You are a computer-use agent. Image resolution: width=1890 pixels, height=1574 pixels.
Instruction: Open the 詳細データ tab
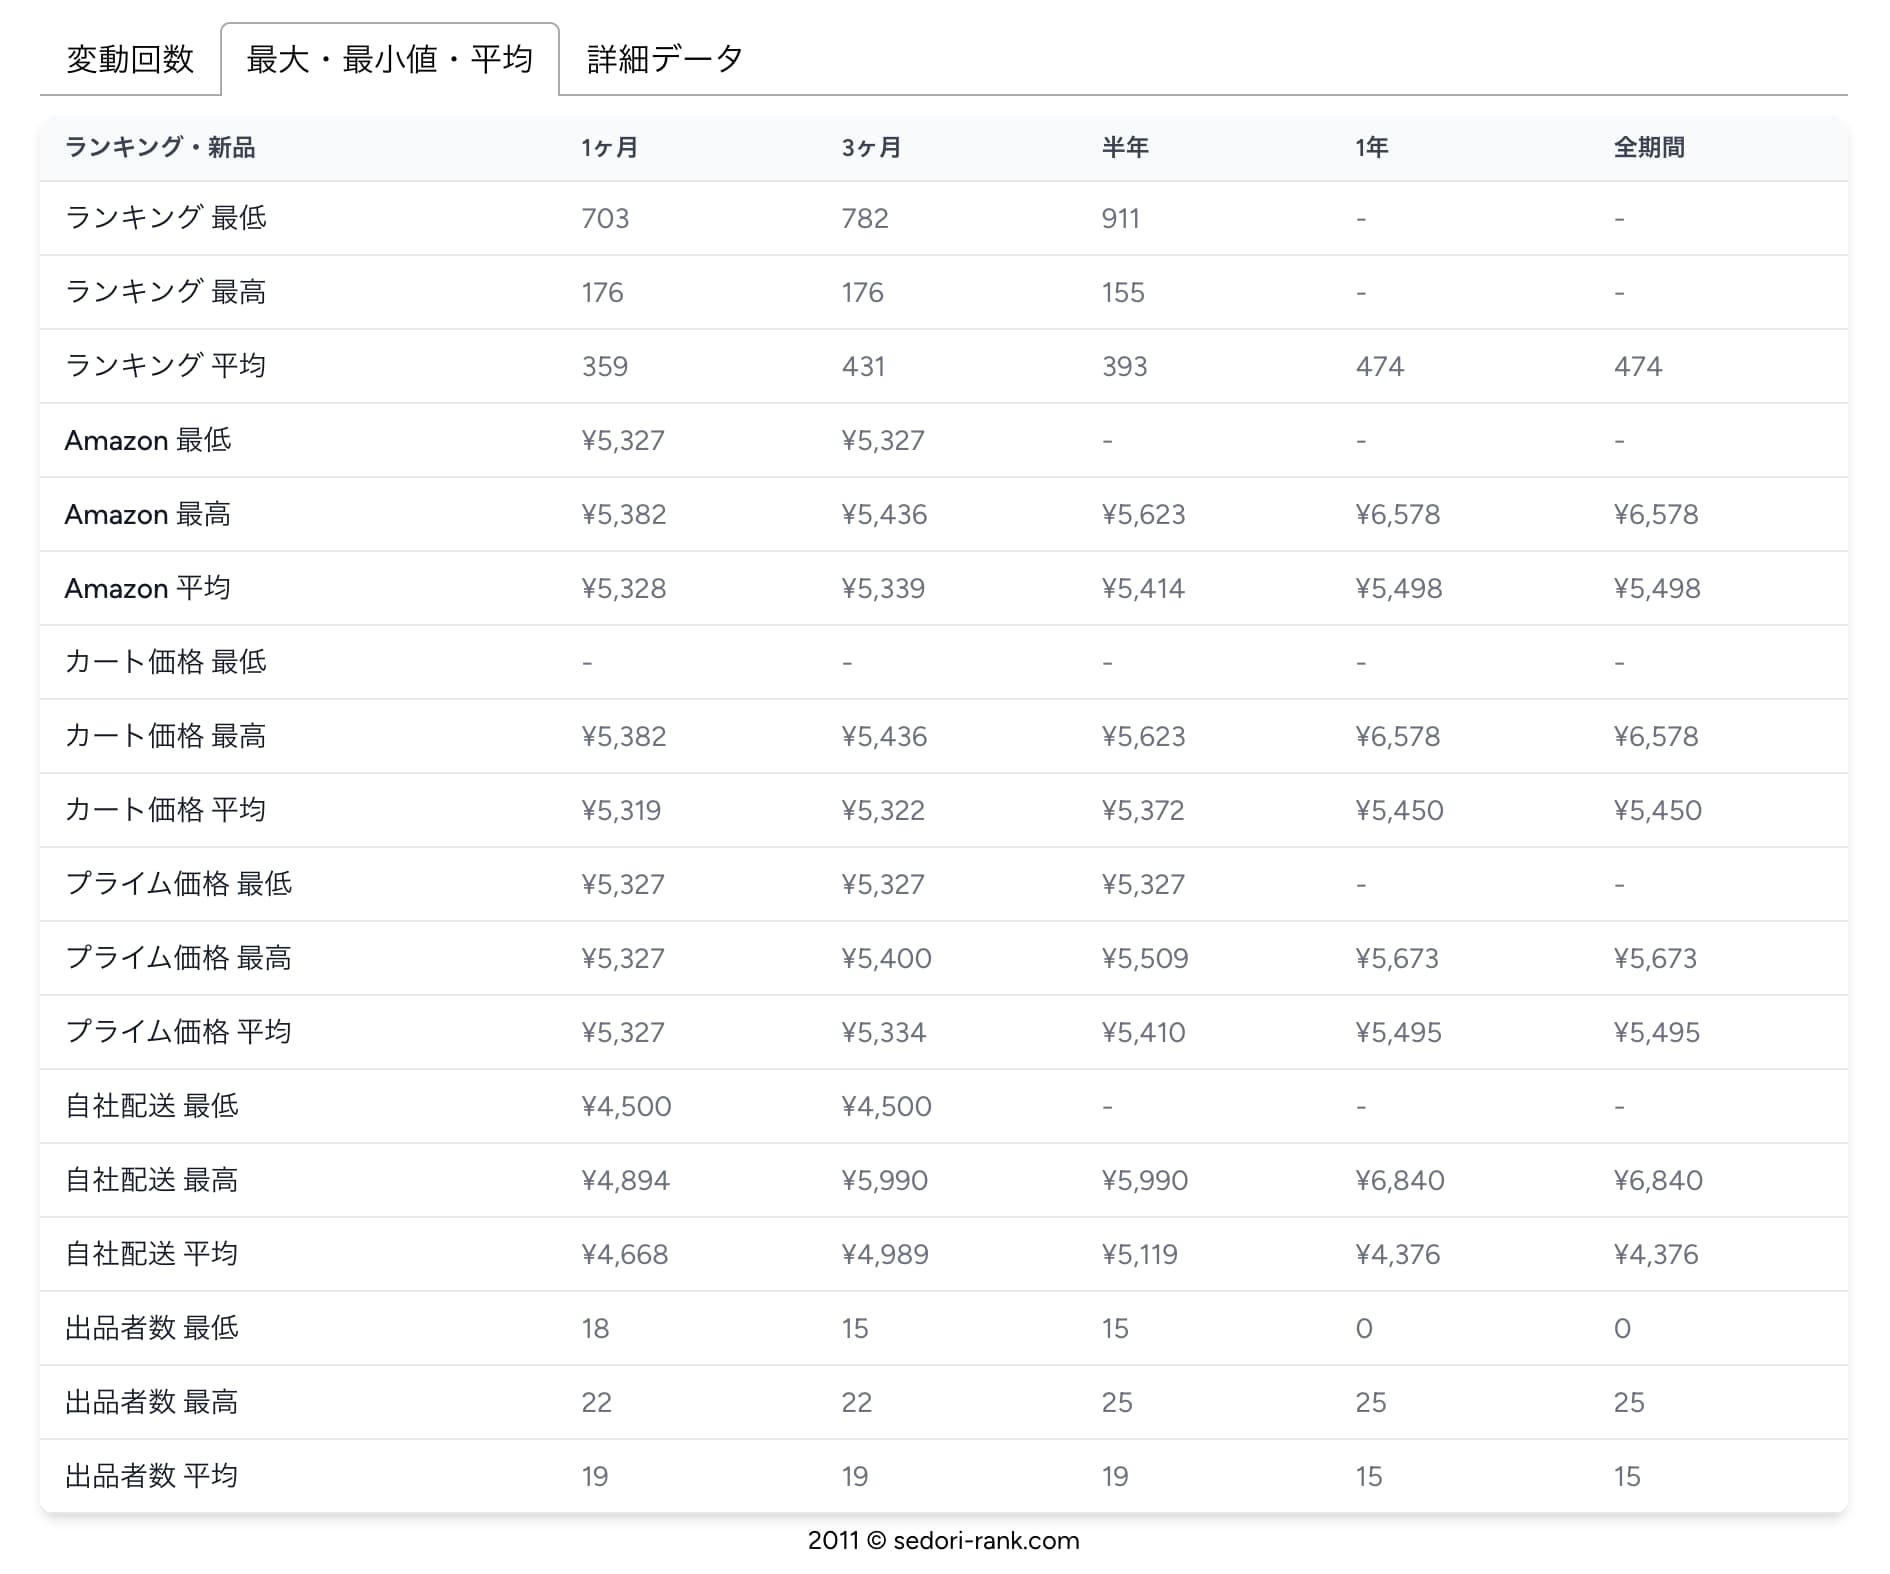pos(664,60)
